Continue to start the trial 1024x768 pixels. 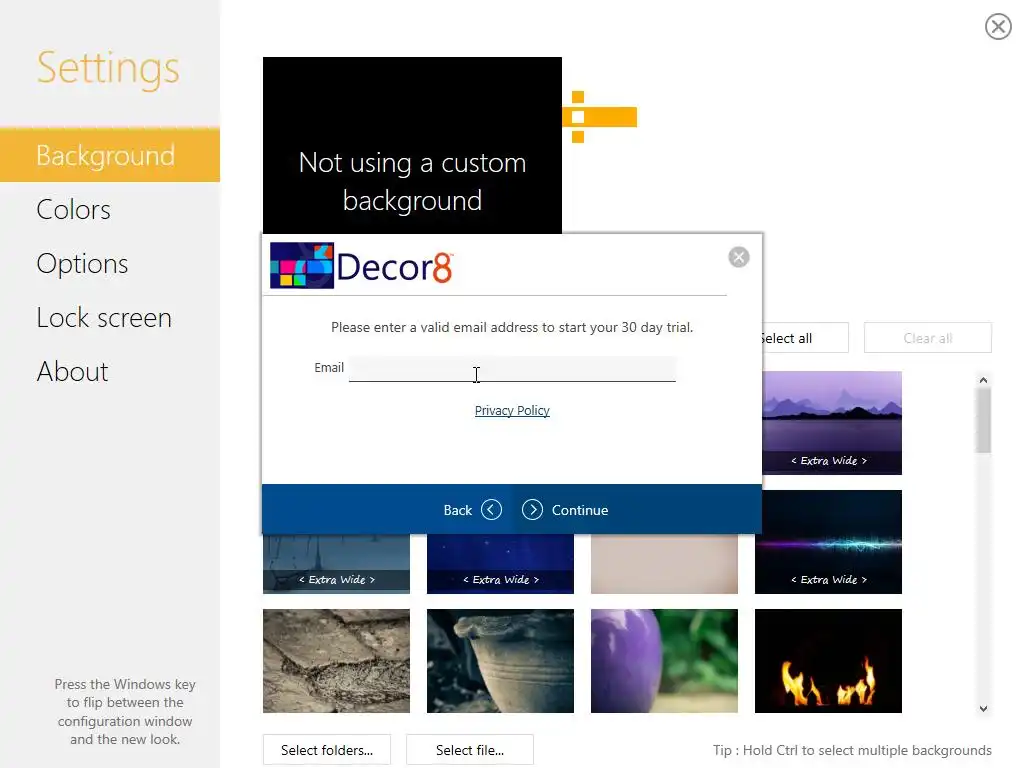click(x=580, y=510)
